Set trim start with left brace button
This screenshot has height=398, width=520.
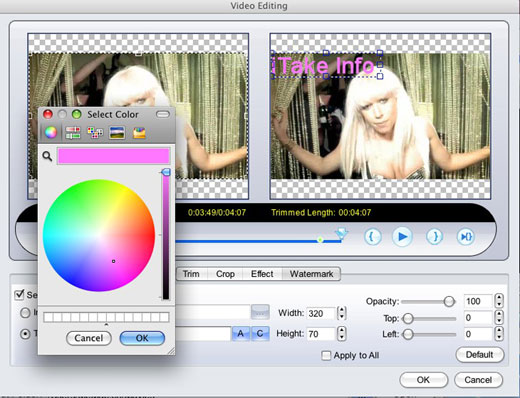pos(372,237)
